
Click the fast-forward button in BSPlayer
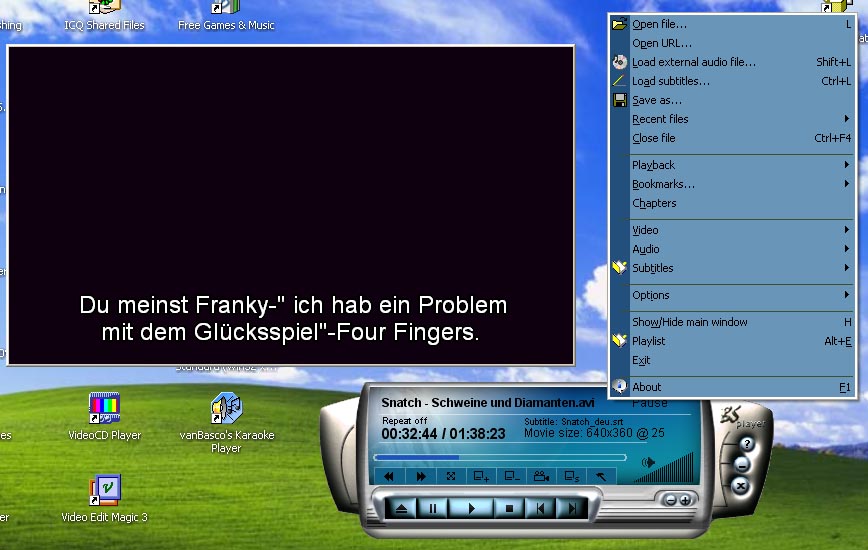click(x=421, y=476)
